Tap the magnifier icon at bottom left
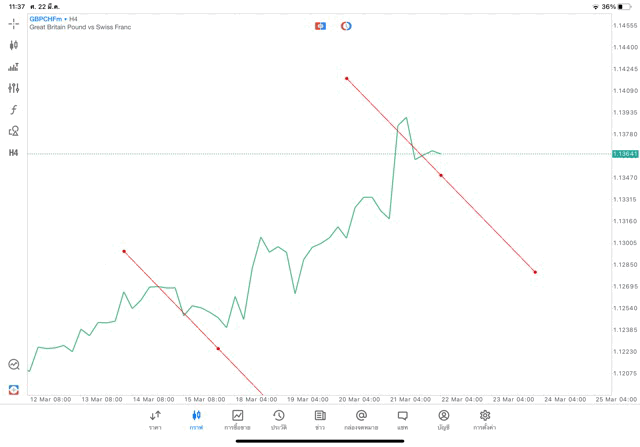Viewport: 640px width, 447px height. [14, 365]
